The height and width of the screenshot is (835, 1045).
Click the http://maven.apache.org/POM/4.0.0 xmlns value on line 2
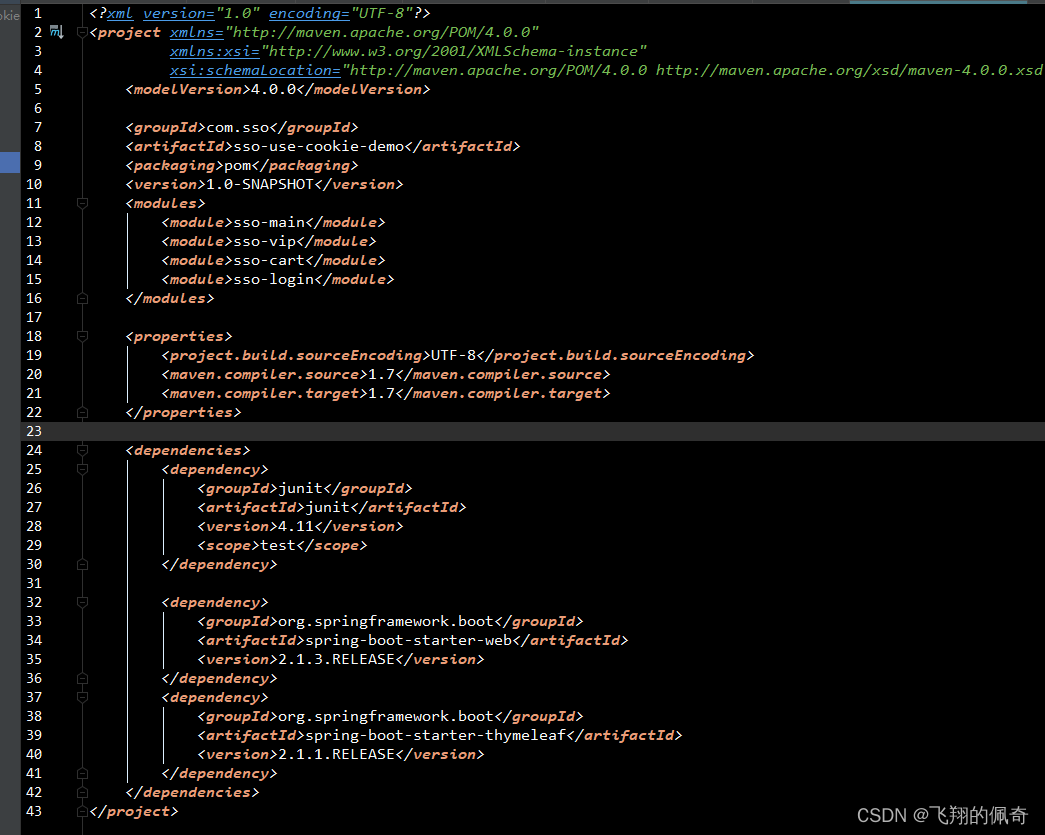click(x=382, y=32)
